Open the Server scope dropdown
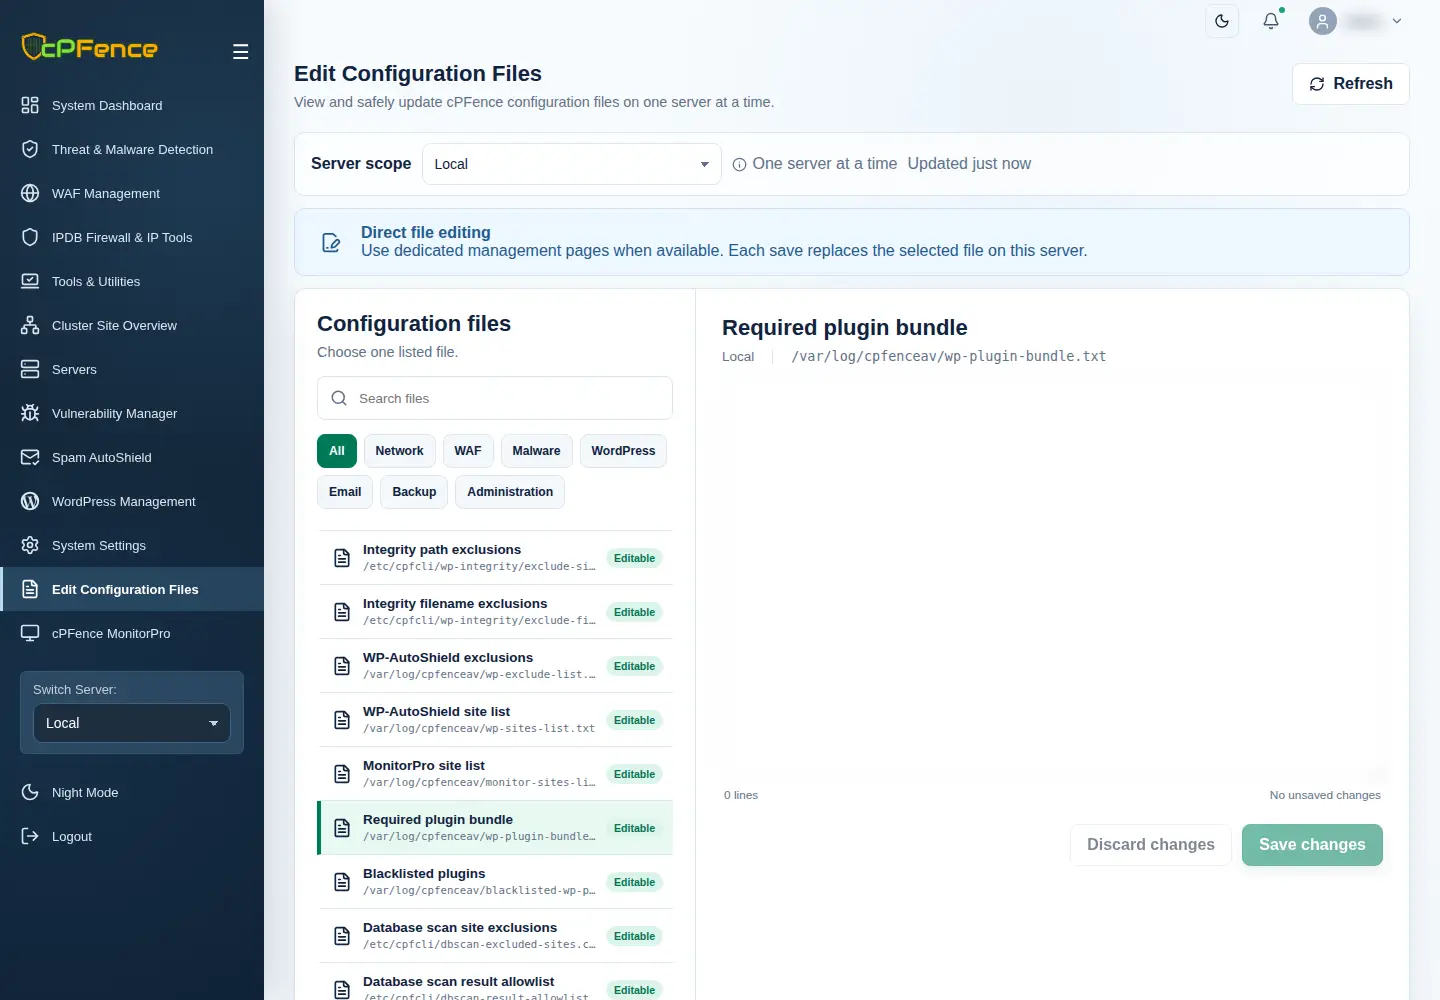The height and width of the screenshot is (1000, 1440). (x=572, y=164)
